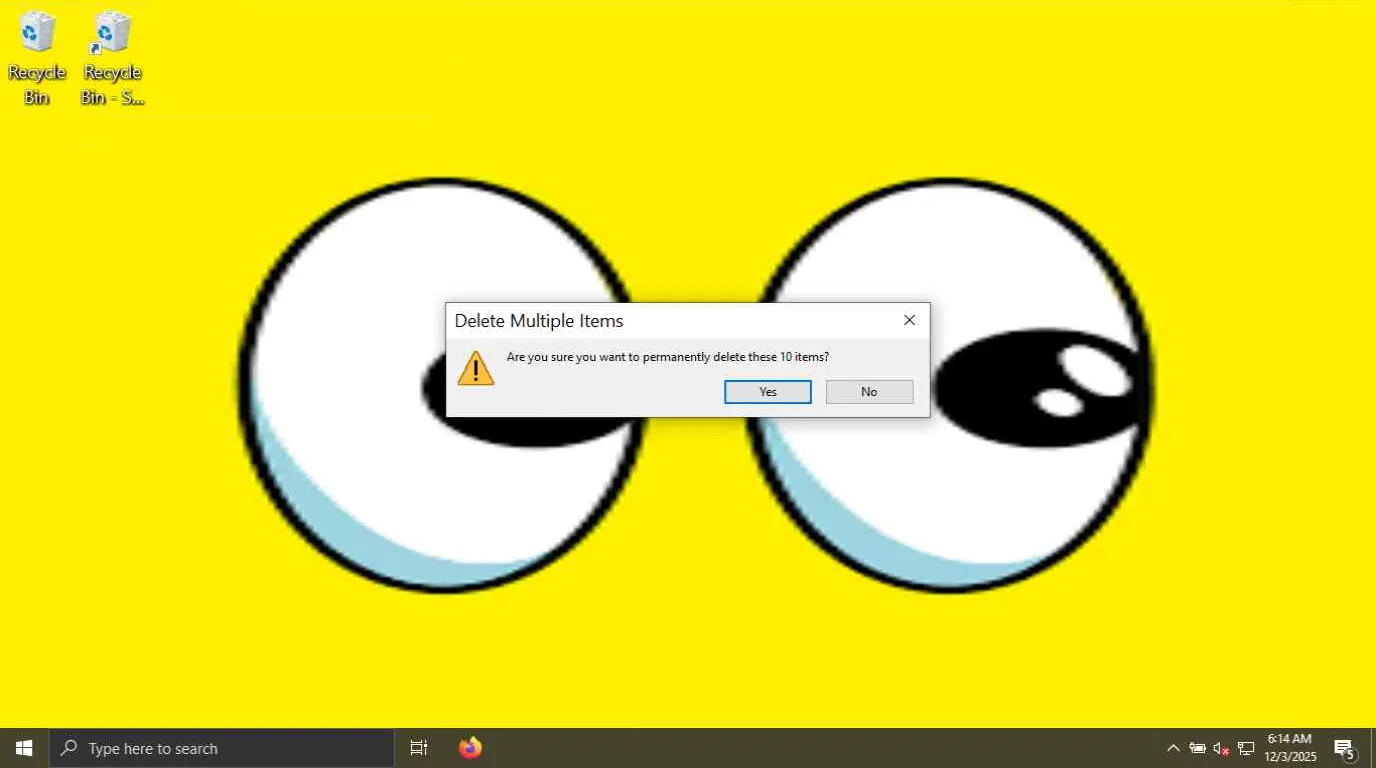Select the Recycle Bin desktop icon
Screen dimensions: 1376x768
[x=37, y=58]
